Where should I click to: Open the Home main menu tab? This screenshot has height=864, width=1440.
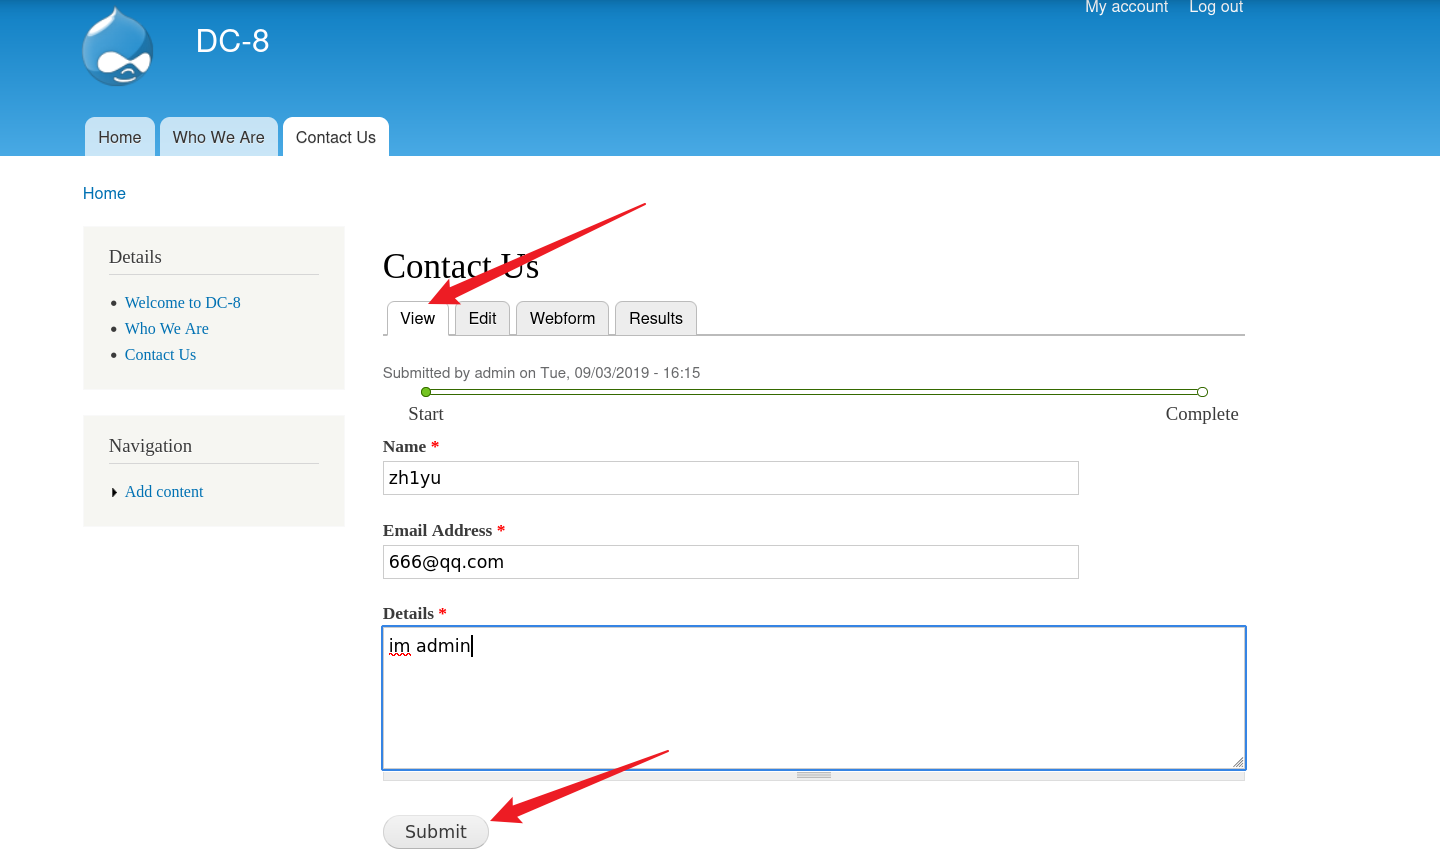(120, 137)
